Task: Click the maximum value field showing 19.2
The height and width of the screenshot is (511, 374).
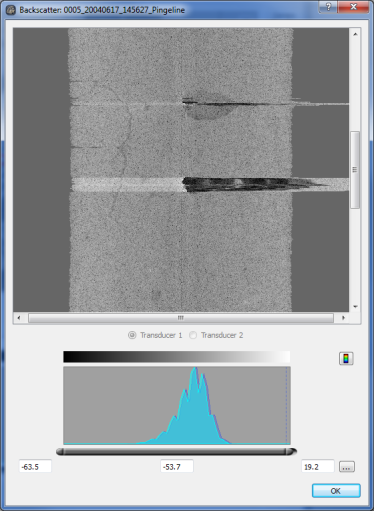Action: pos(318,466)
